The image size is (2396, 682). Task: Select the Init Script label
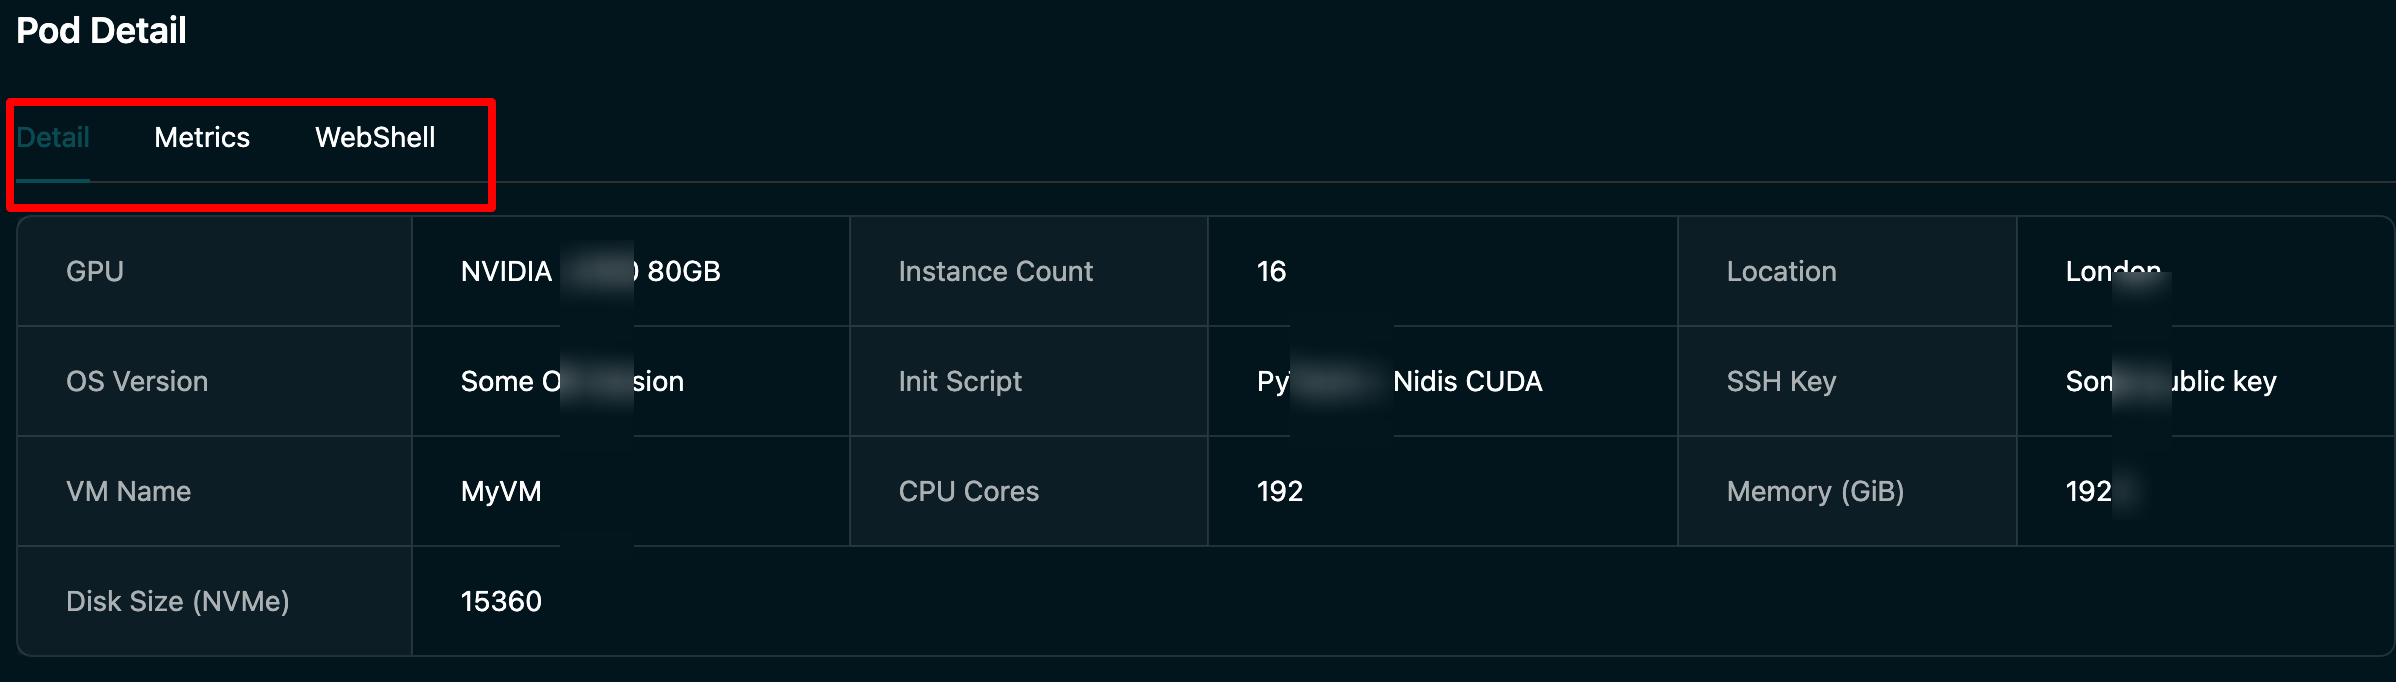[x=958, y=381]
